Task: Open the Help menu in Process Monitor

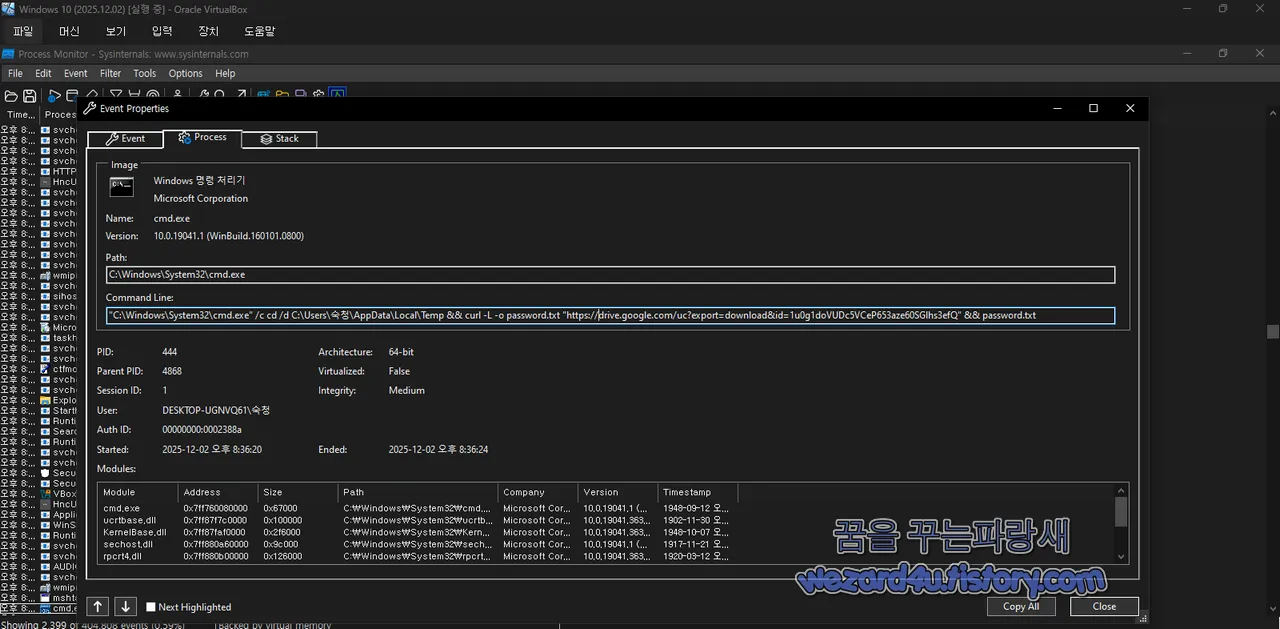Action: [225, 73]
